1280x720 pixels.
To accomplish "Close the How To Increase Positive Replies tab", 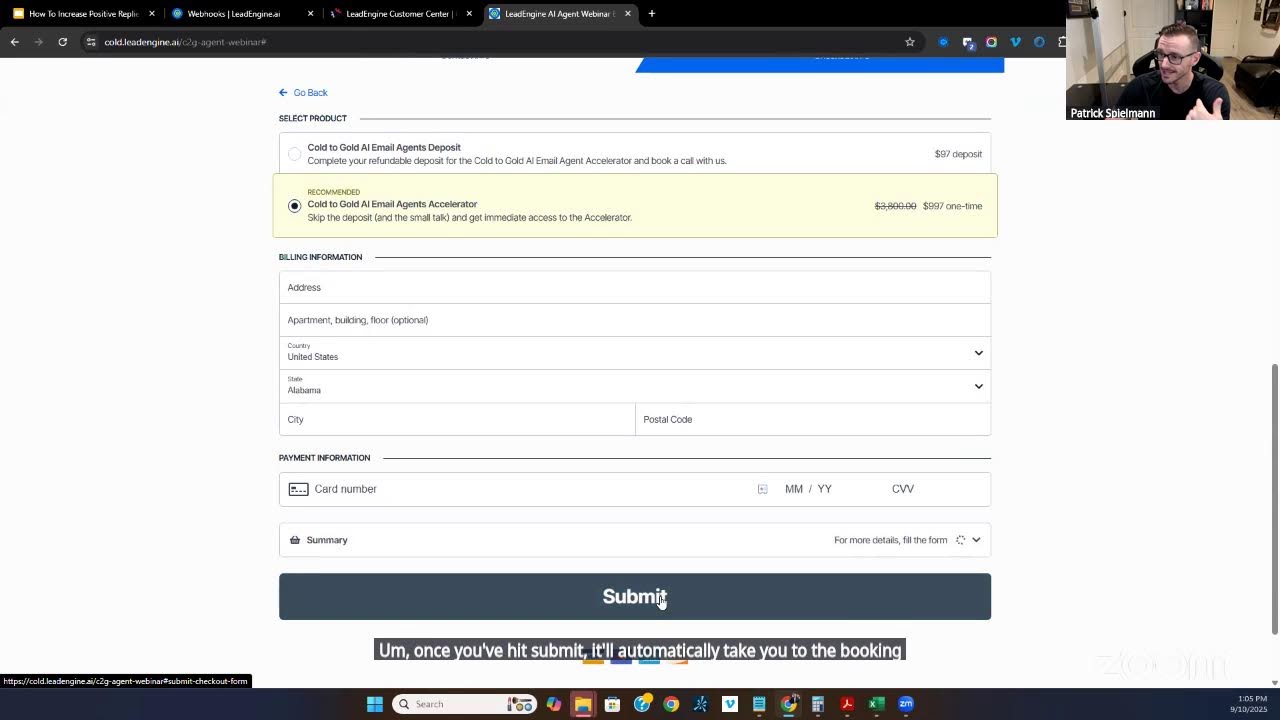I will tap(152, 14).
